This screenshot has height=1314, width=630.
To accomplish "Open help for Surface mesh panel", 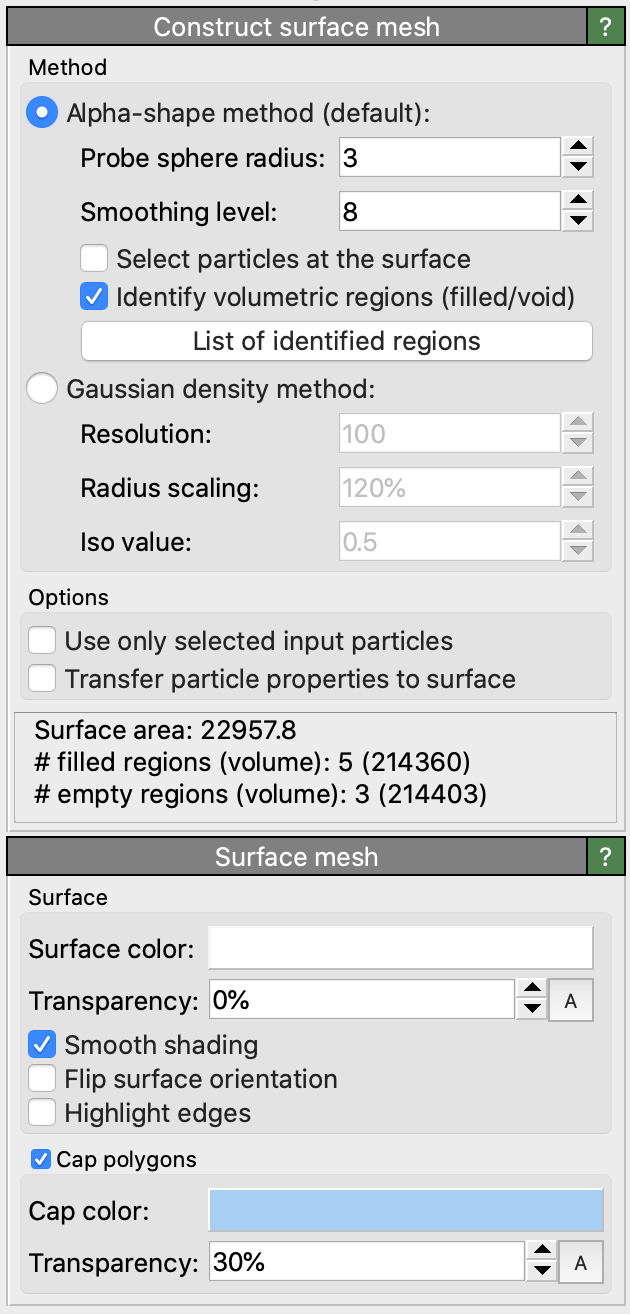I will [x=604, y=857].
